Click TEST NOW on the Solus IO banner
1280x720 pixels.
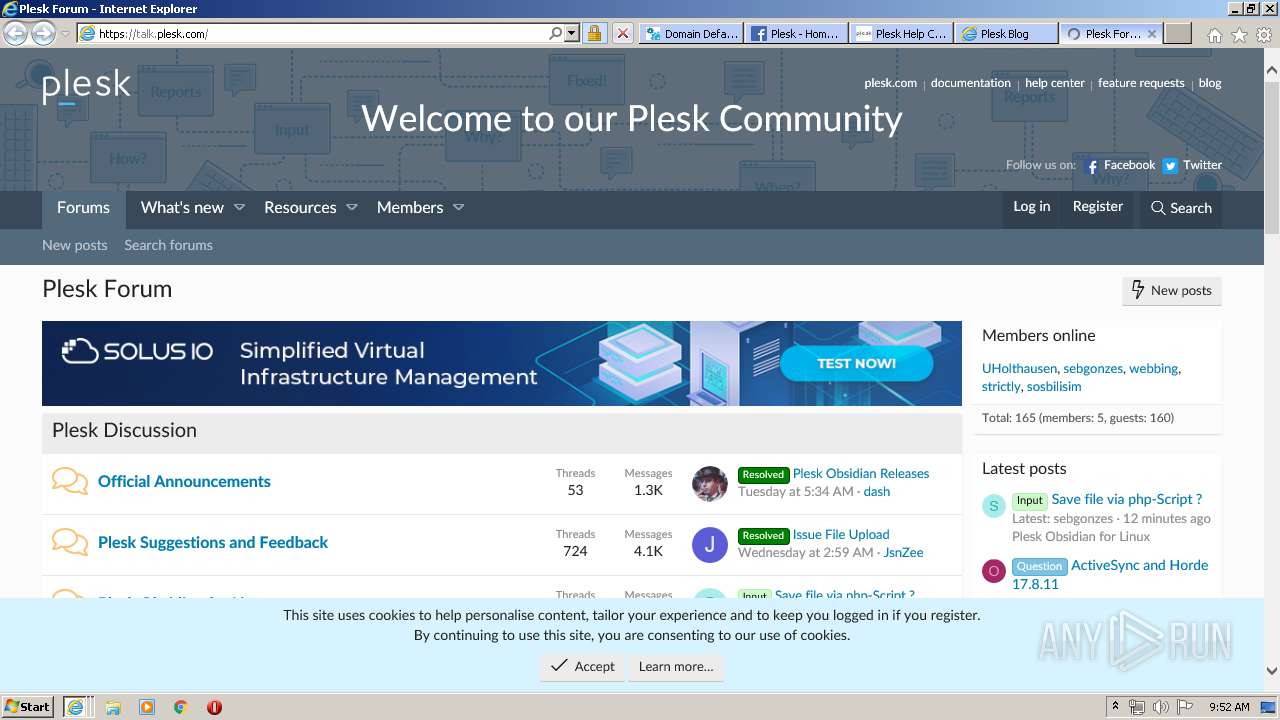(x=856, y=363)
